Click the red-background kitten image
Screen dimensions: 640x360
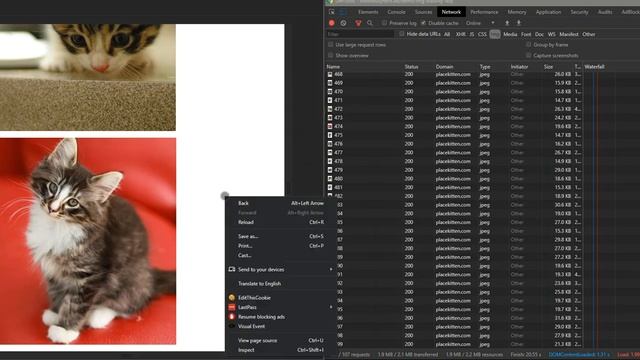(88, 241)
